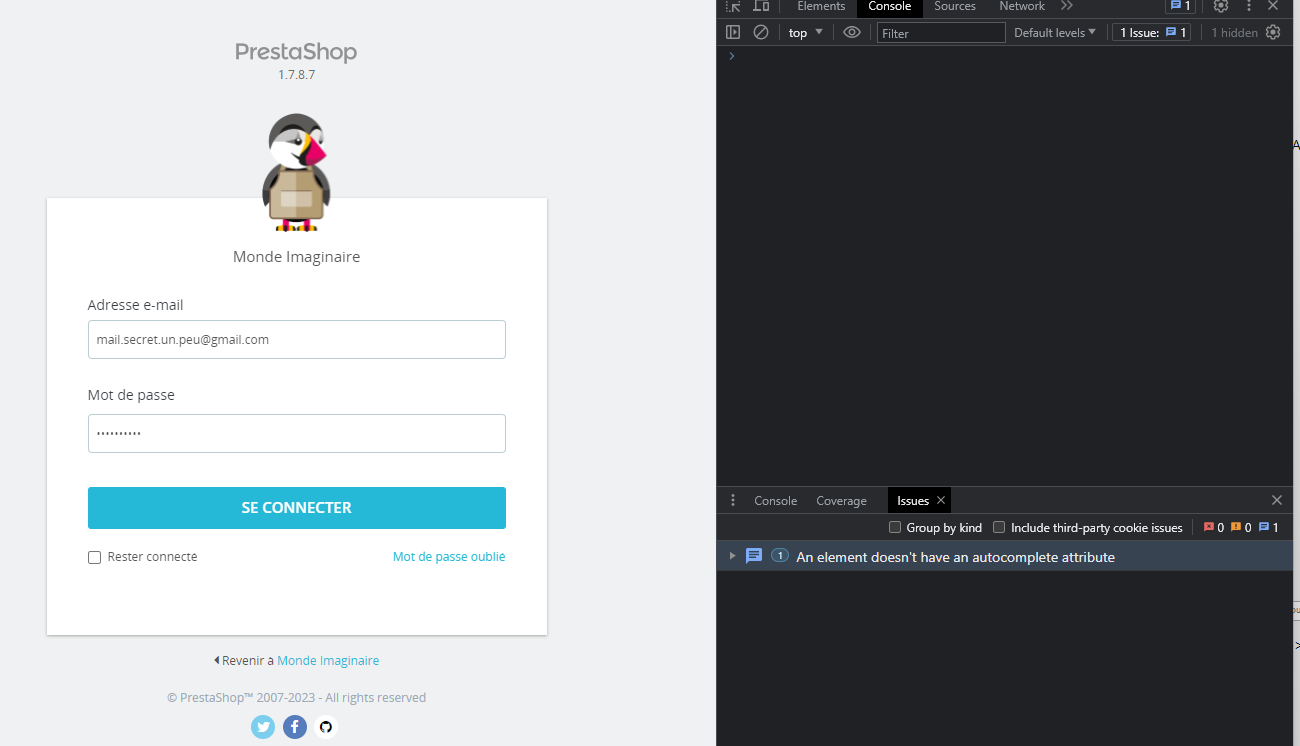
Task: Toggle the device toolbar icon
Action: tap(761, 6)
